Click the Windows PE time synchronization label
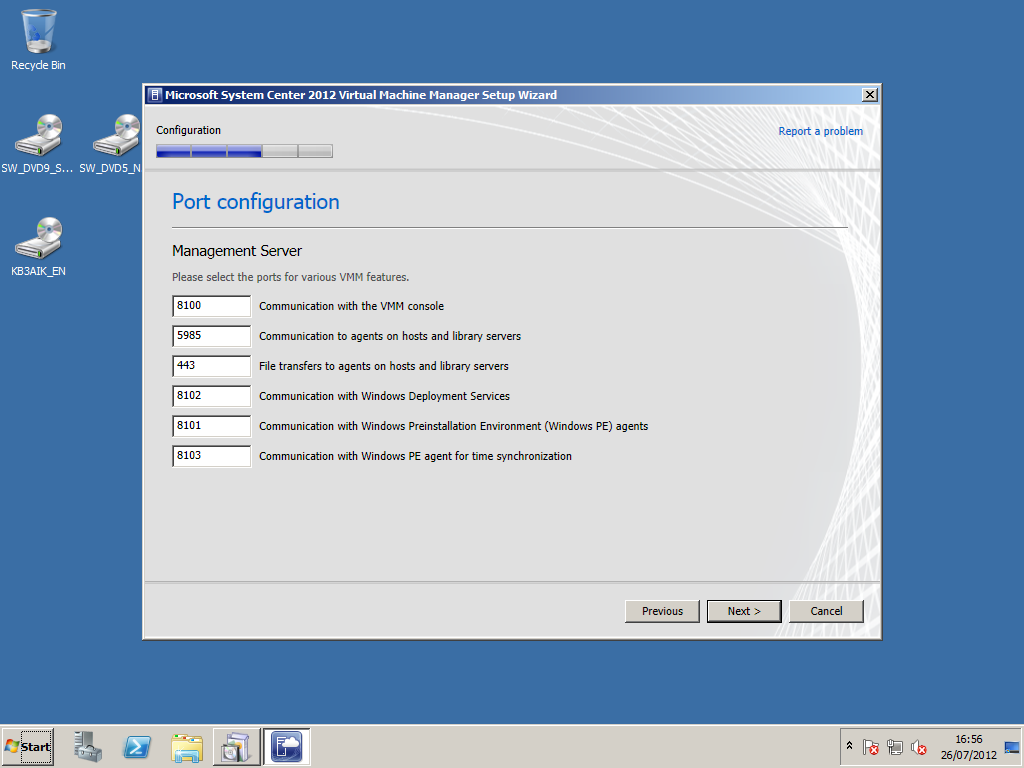1024x768 pixels. 415,456
